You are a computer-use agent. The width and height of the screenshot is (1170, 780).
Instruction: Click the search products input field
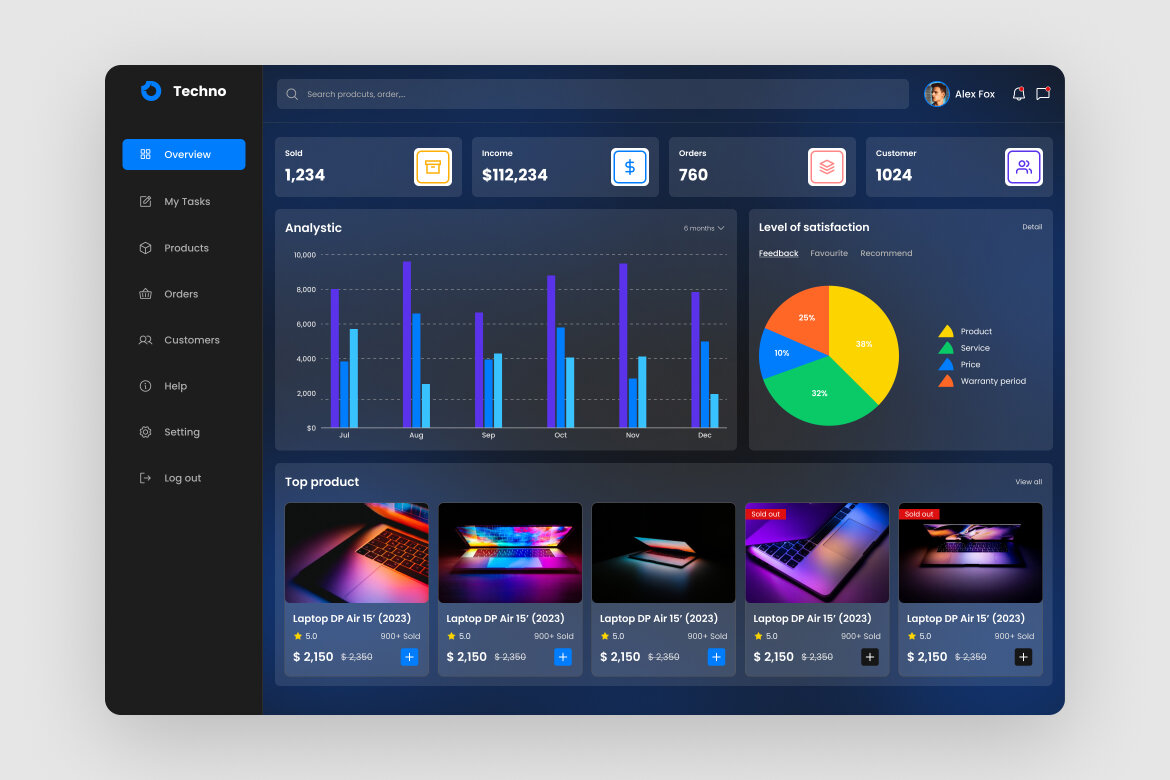coord(591,93)
